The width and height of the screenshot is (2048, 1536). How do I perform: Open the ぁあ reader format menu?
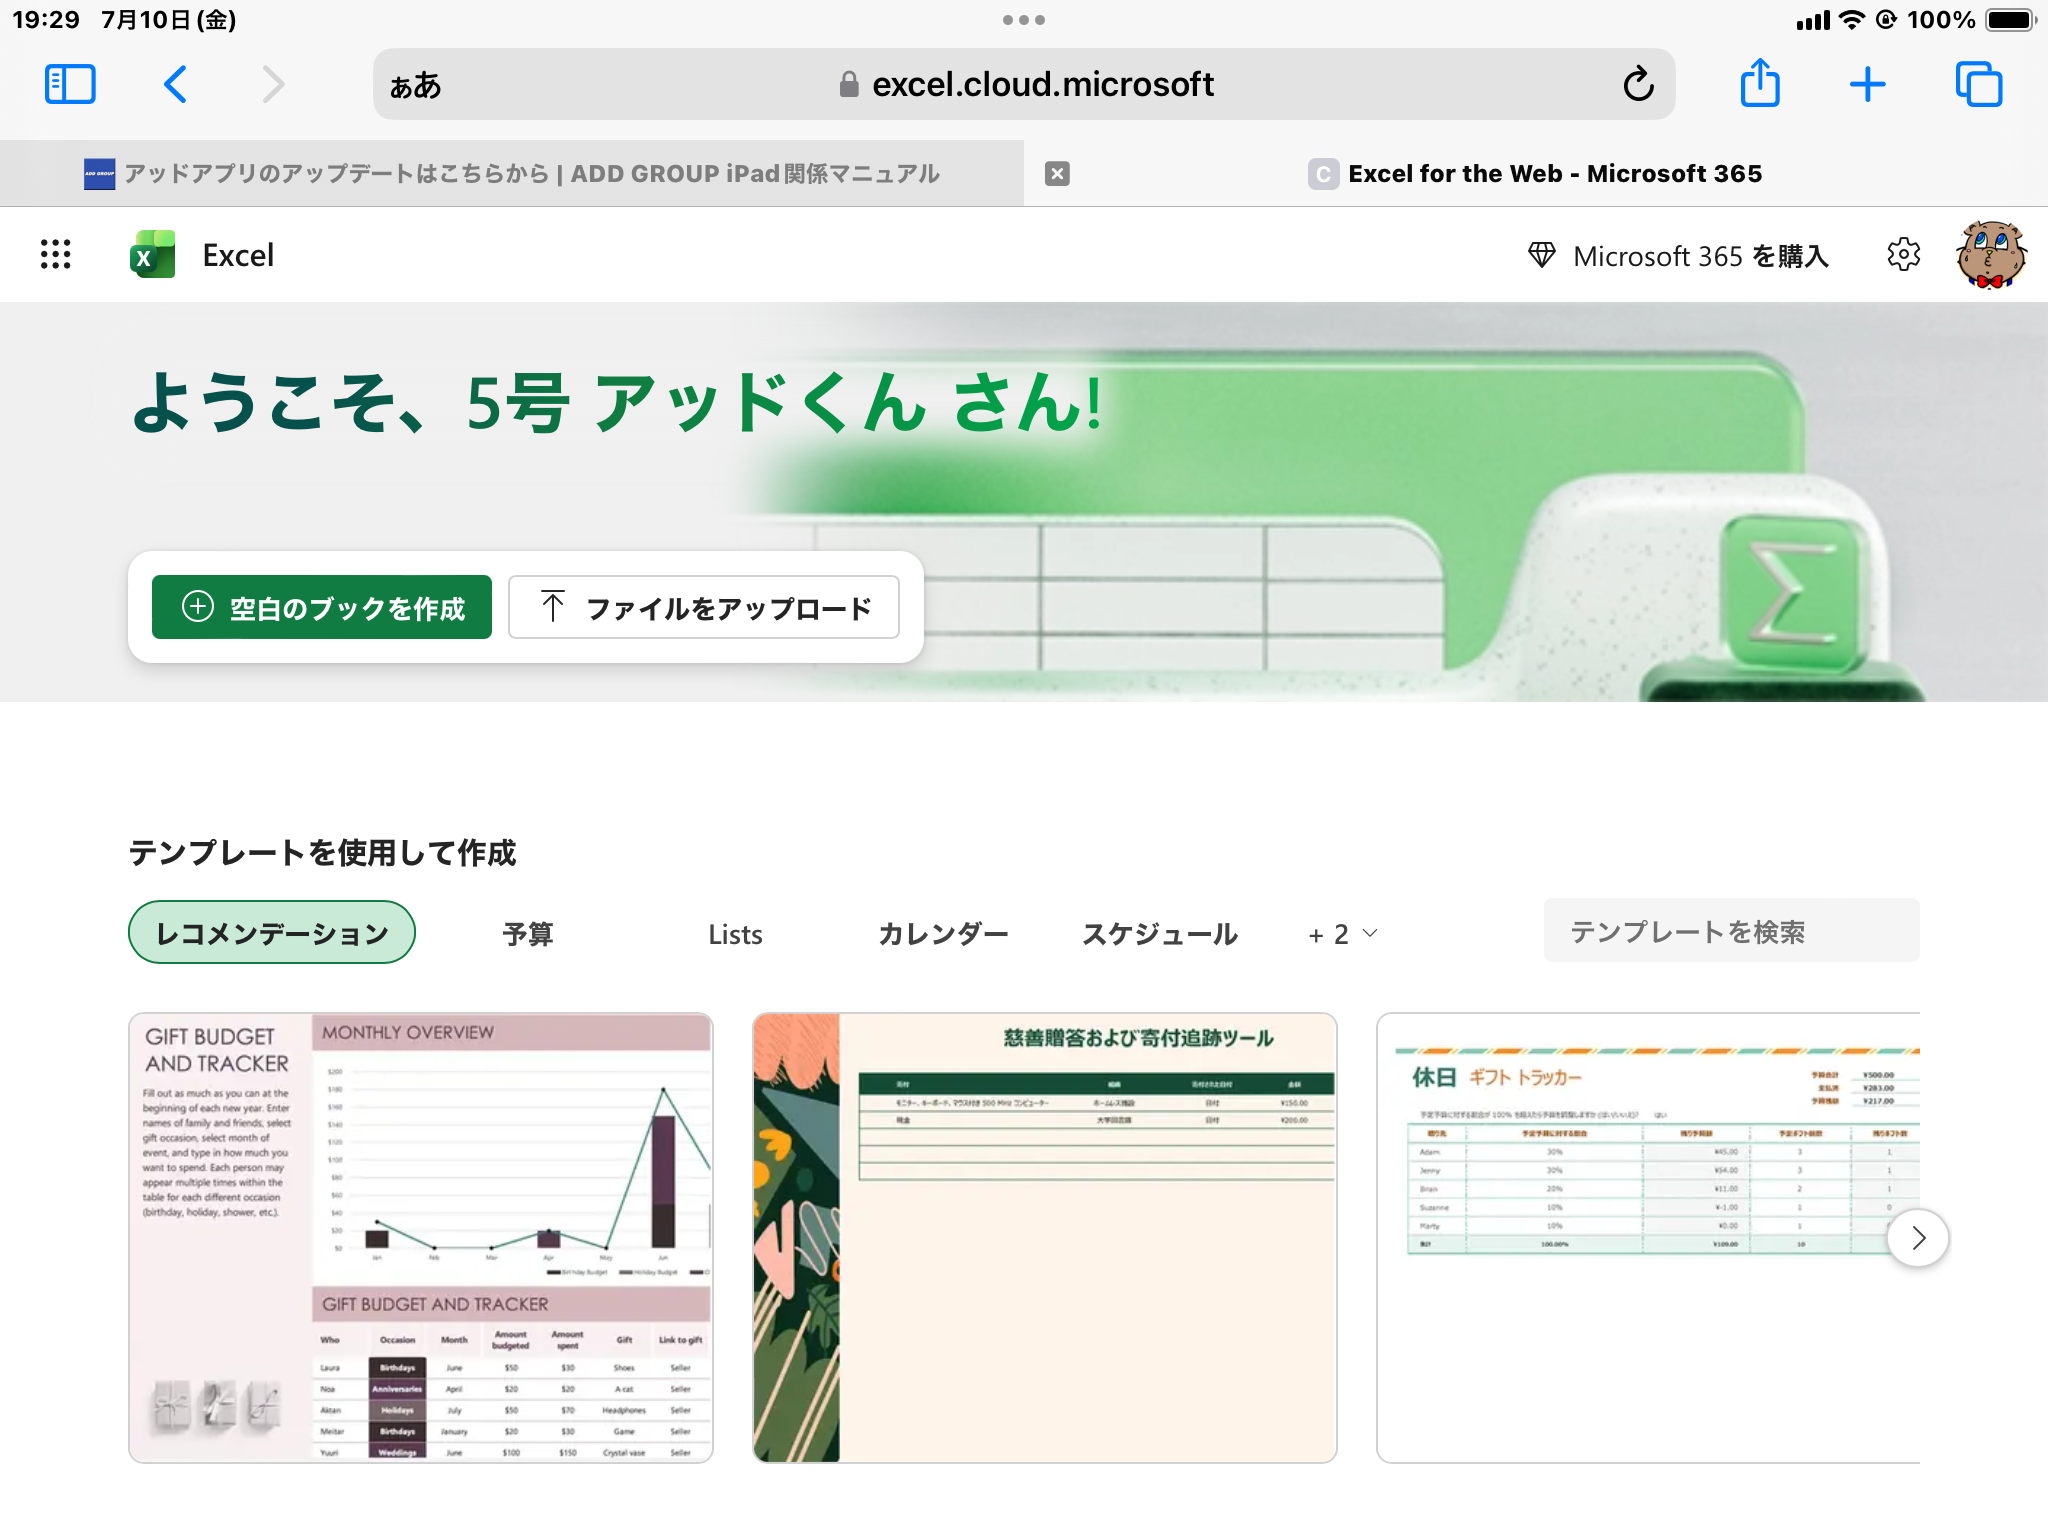click(x=415, y=85)
